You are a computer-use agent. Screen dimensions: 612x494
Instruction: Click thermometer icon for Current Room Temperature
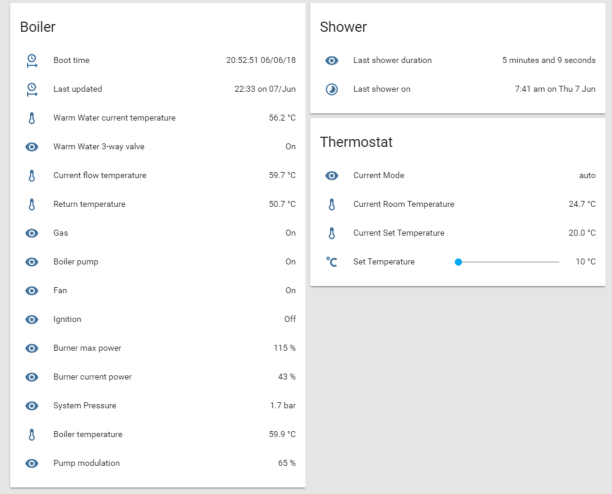tap(332, 204)
